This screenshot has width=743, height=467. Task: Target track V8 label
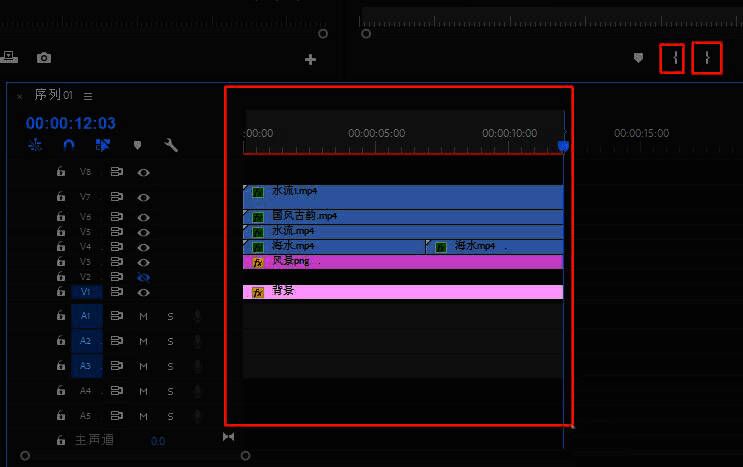[x=85, y=171]
